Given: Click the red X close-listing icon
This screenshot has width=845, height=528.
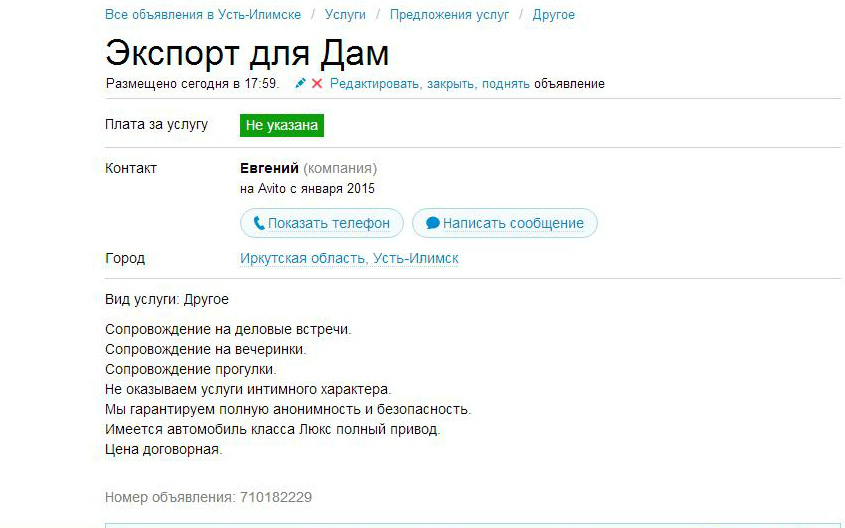Looking at the screenshot, I should tap(317, 84).
